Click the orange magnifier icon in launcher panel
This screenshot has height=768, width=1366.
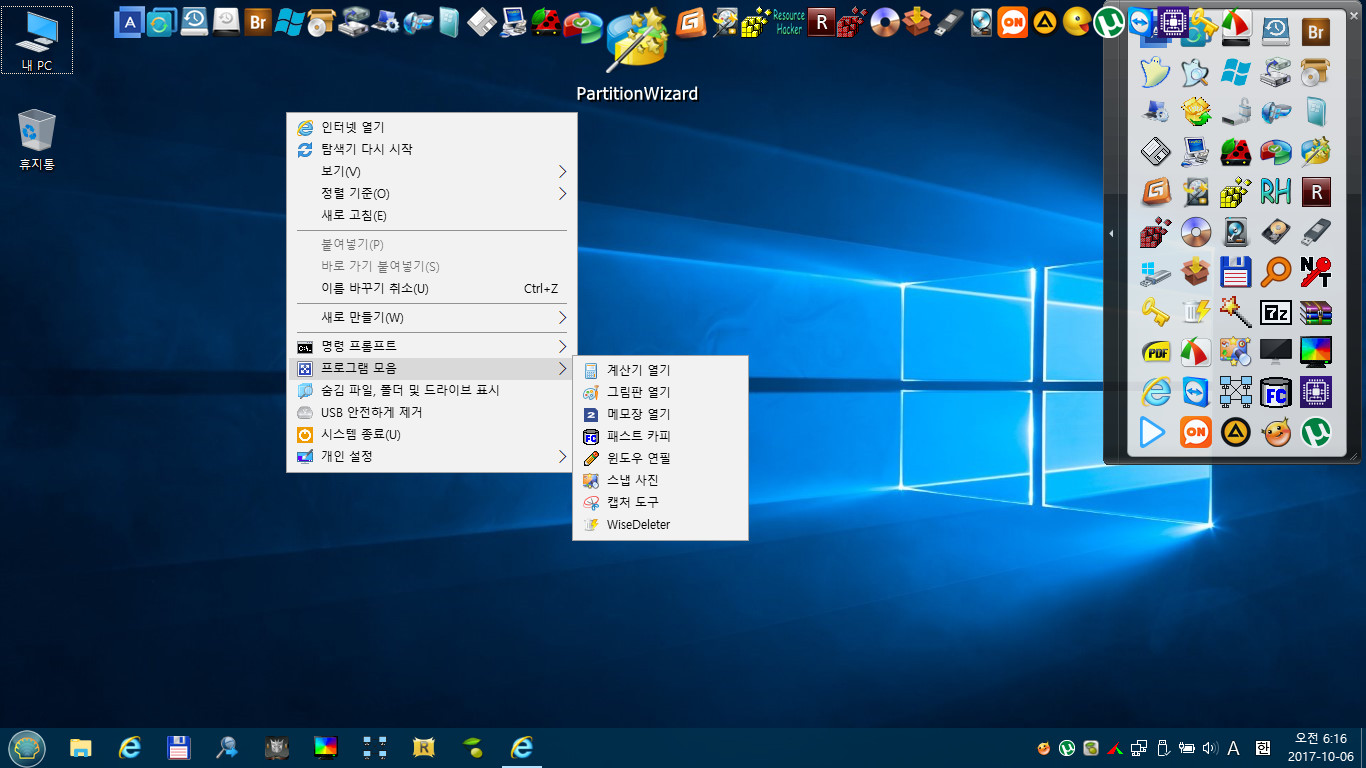1276,272
